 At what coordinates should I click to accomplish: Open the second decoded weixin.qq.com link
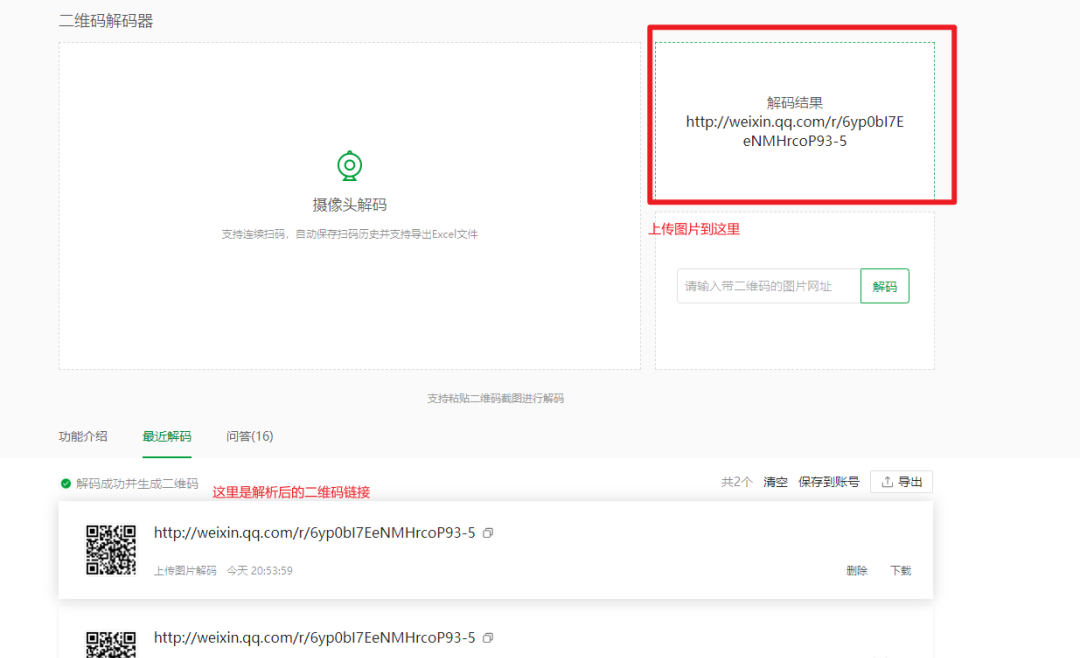314,637
